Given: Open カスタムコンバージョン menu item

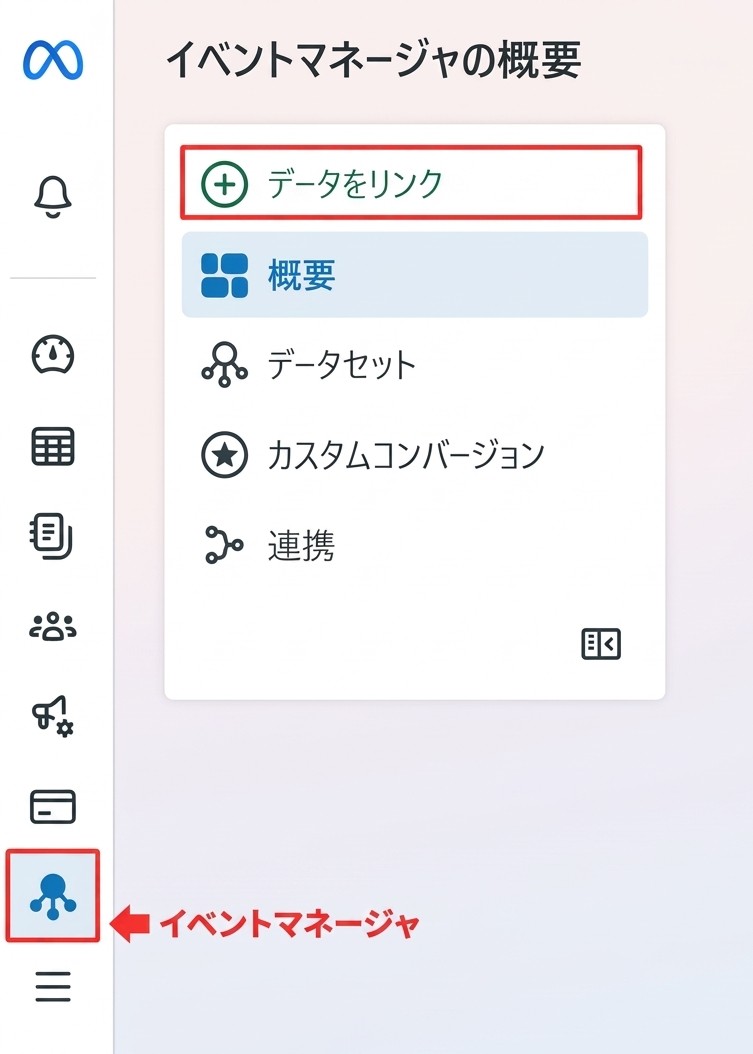Looking at the screenshot, I should (x=415, y=454).
